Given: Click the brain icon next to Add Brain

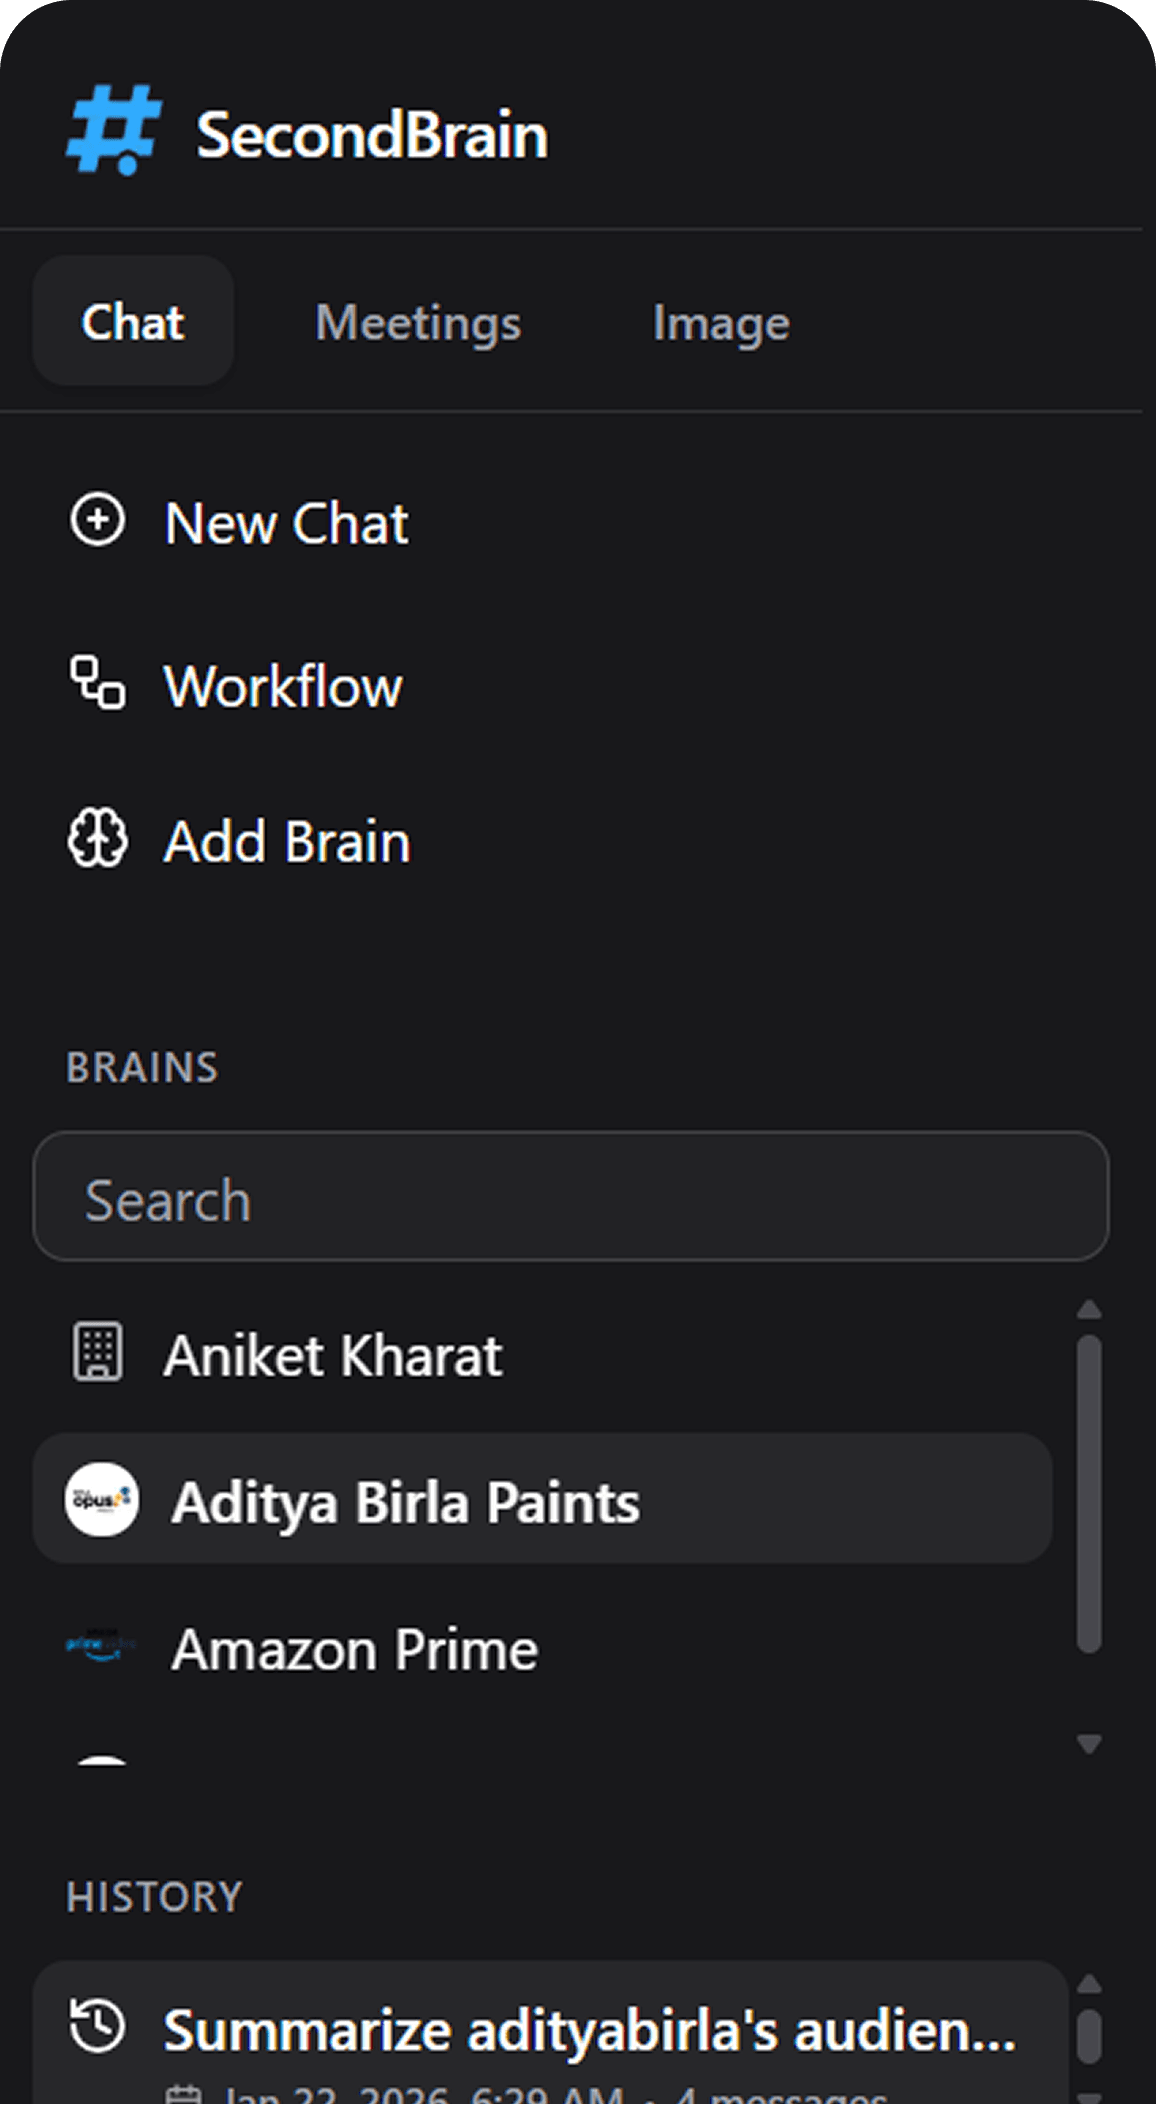Looking at the screenshot, I should tap(97, 841).
